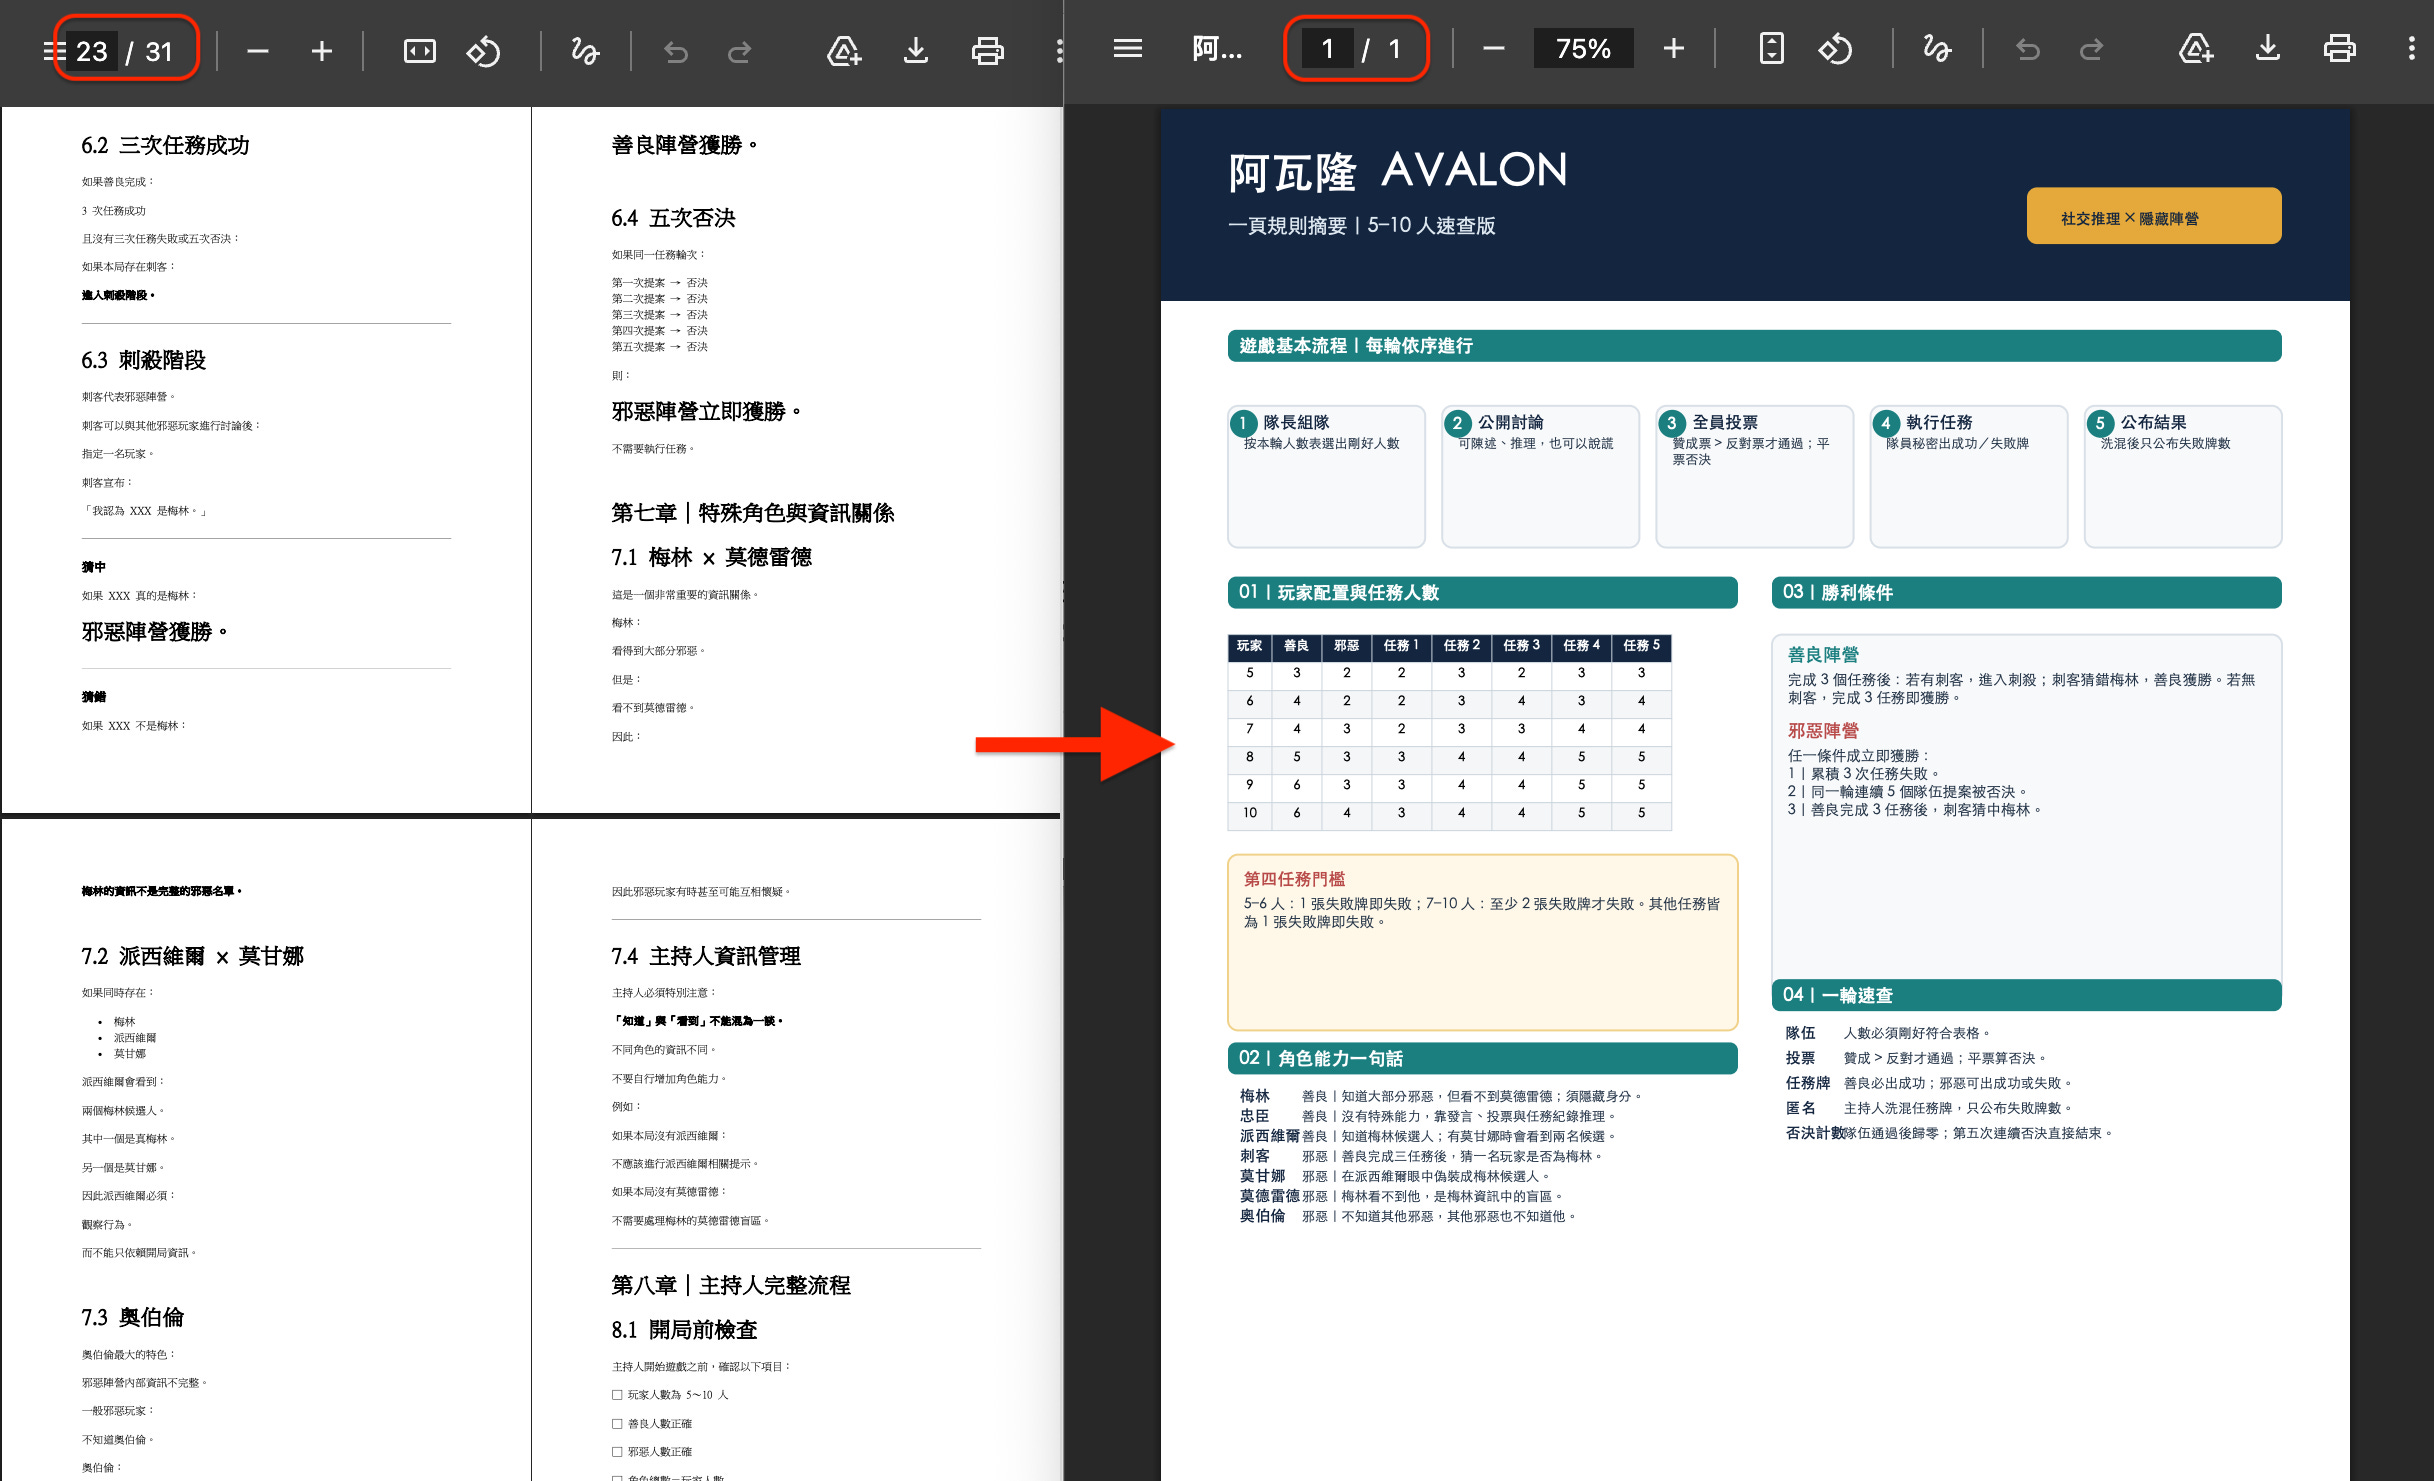Click yellow badge 社交推理 × 隱藏陣營

pos(2153,216)
